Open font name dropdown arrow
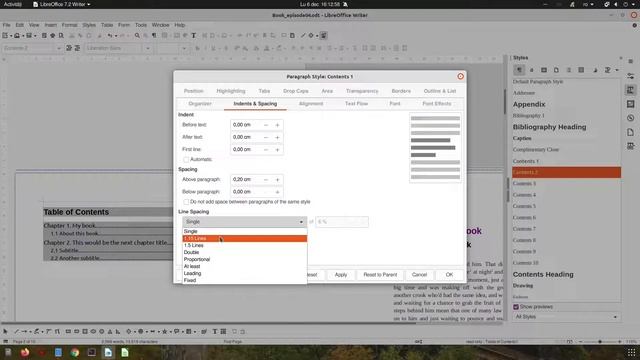 [x=148, y=48]
